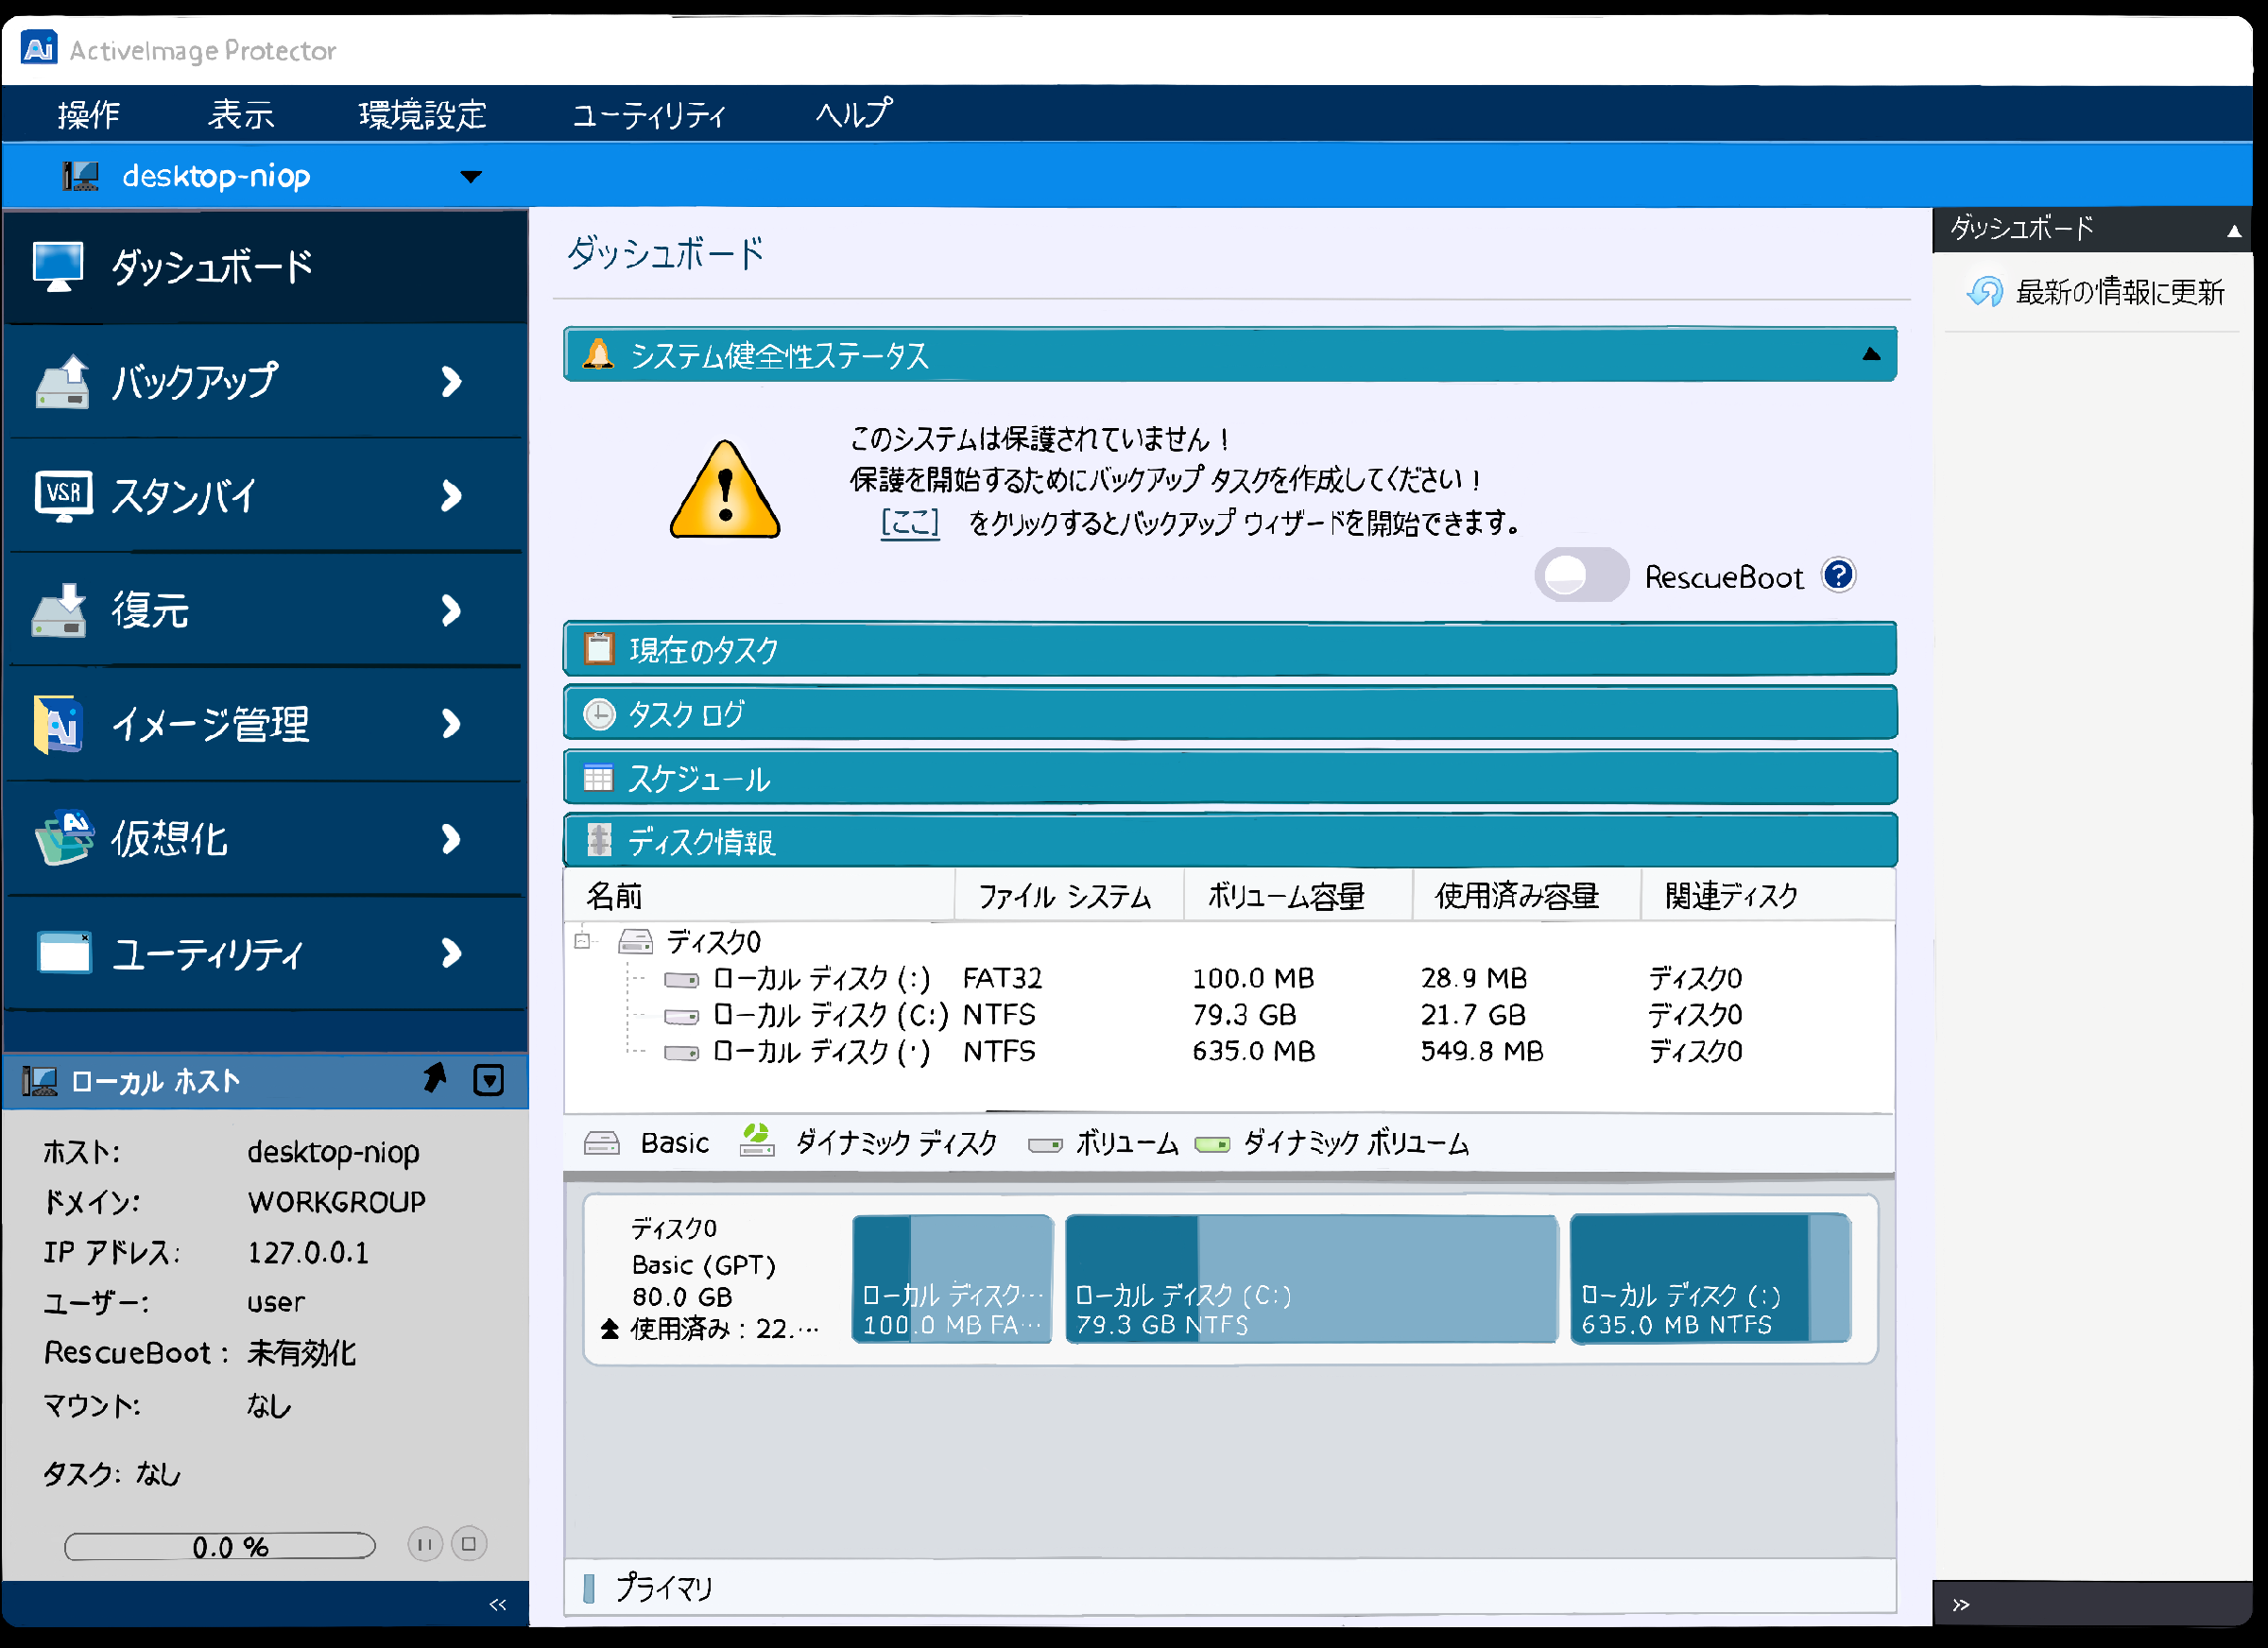The height and width of the screenshot is (1648, 2268).
Task: Click the refresh icon beside 最新の情報に更新
Action: click(1984, 292)
